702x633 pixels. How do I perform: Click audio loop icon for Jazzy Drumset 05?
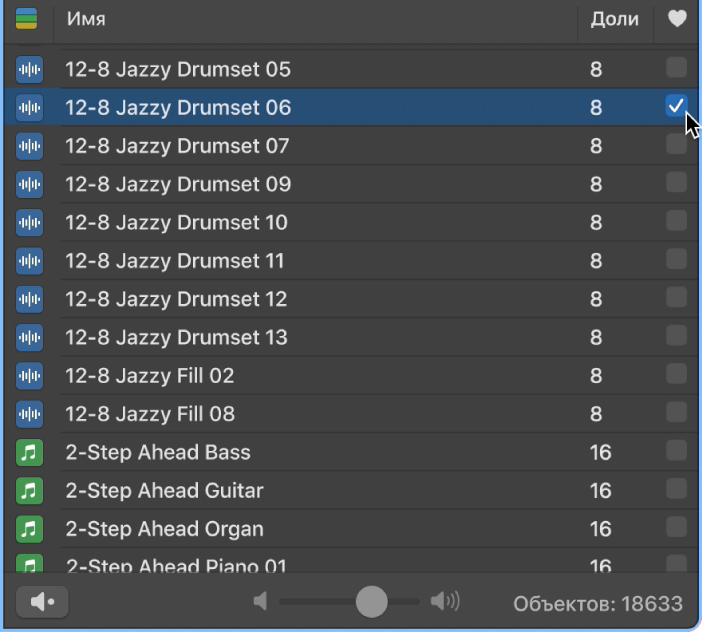pos(30,70)
